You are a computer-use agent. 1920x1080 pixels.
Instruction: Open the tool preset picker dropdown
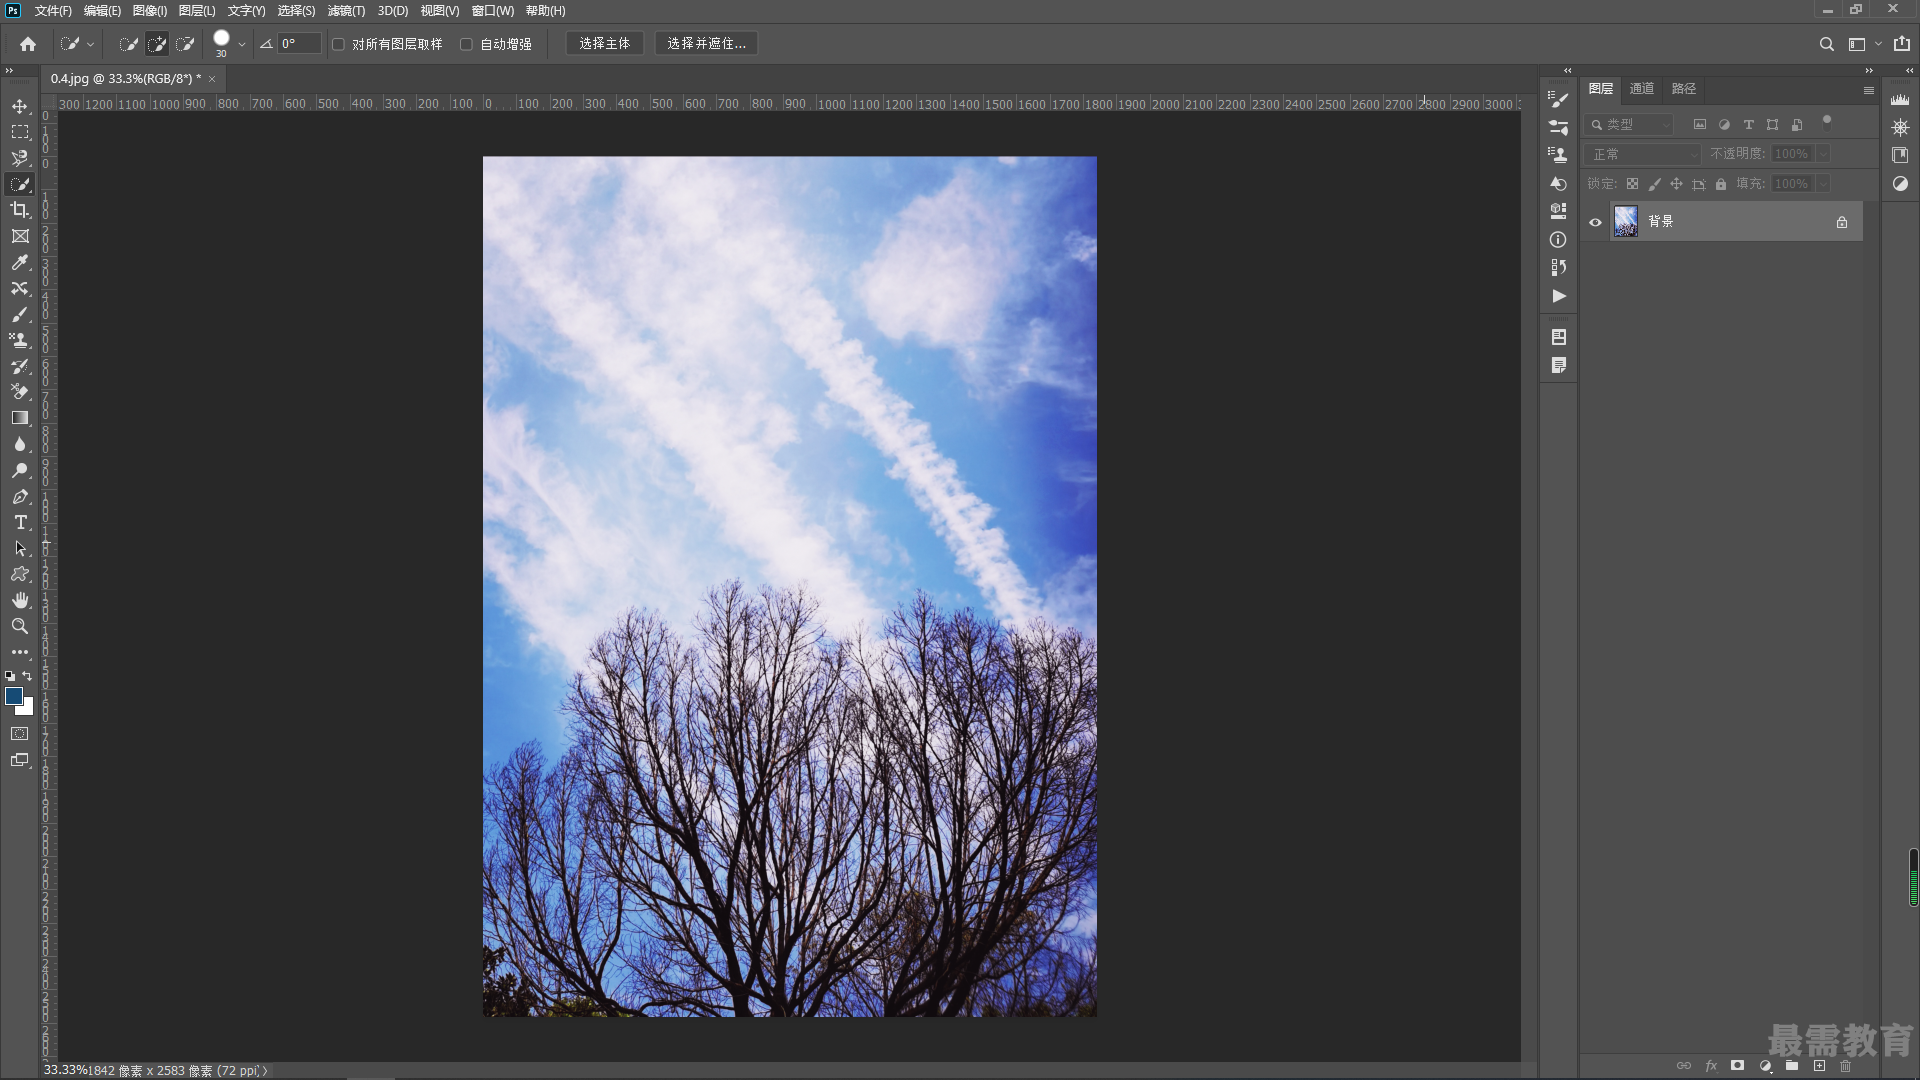click(77, 44)
